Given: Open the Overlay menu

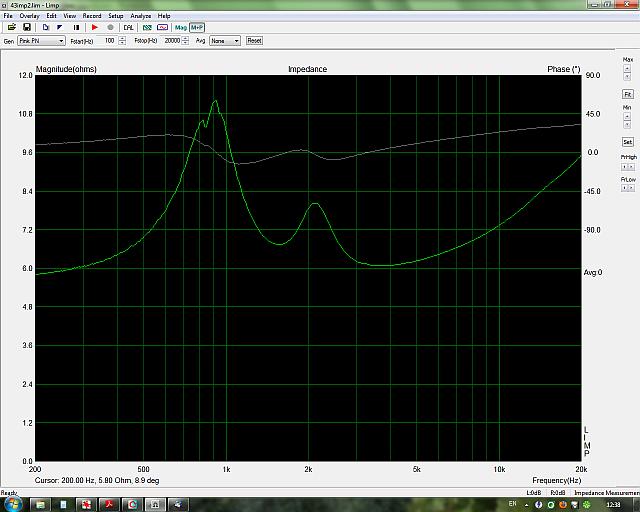Looking at the screenshot, I should pos(29,16).
